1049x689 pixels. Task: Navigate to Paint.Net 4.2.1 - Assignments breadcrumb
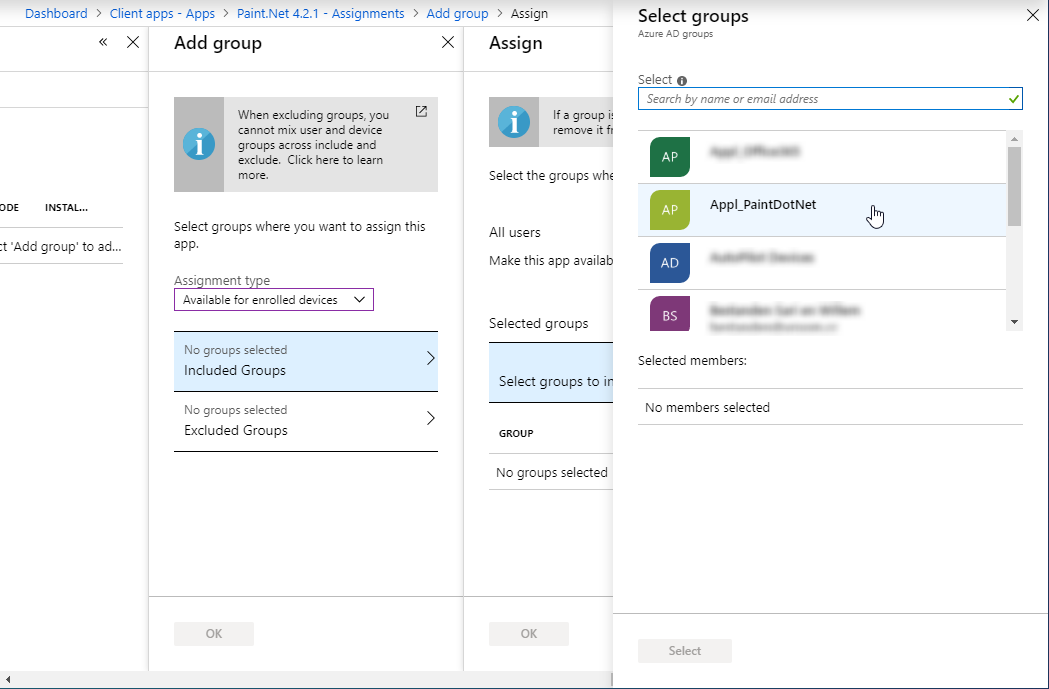(320, 14)
